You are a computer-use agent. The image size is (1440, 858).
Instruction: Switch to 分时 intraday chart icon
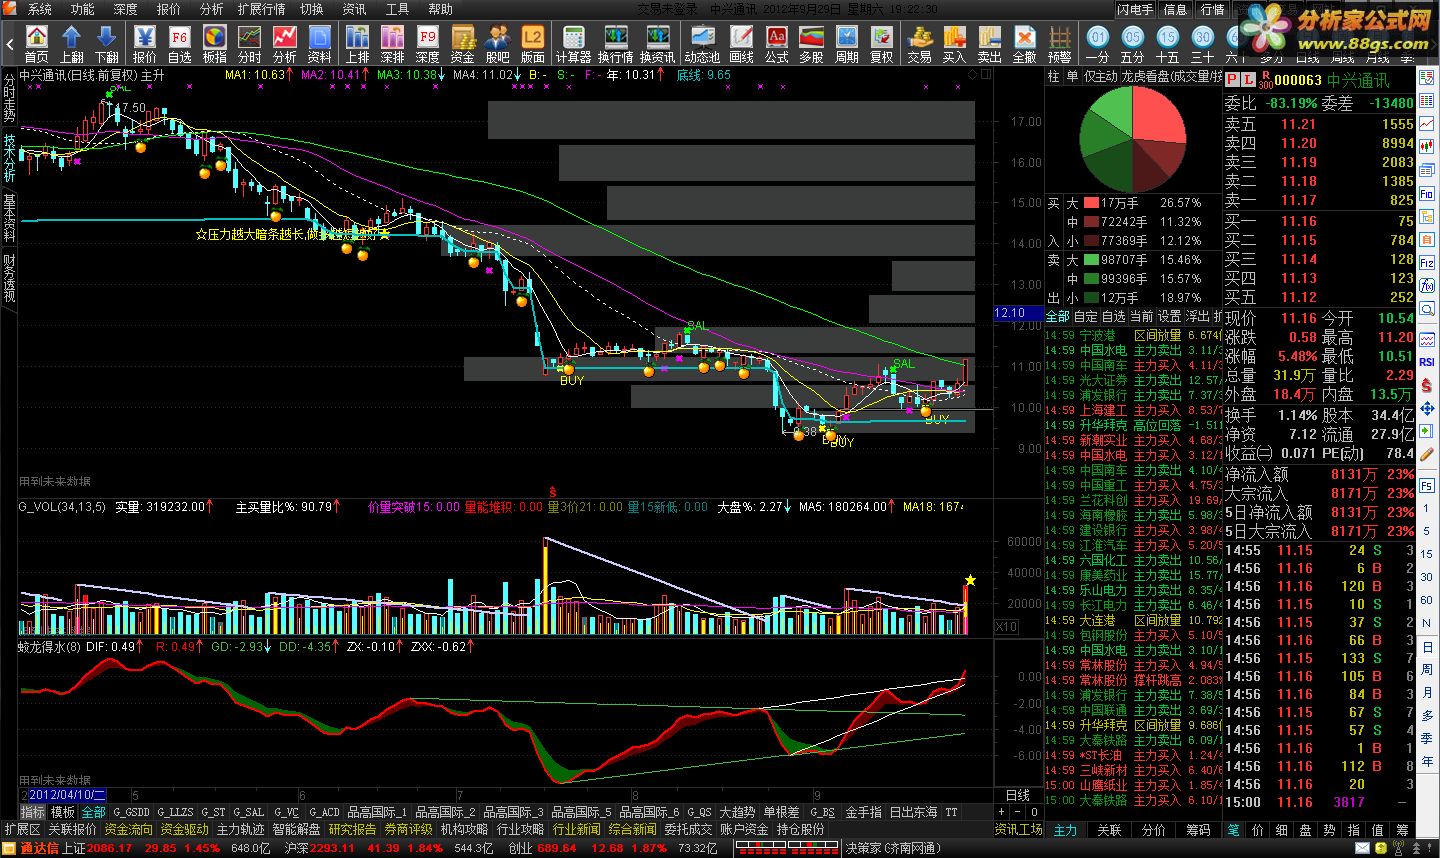[250, 44]
